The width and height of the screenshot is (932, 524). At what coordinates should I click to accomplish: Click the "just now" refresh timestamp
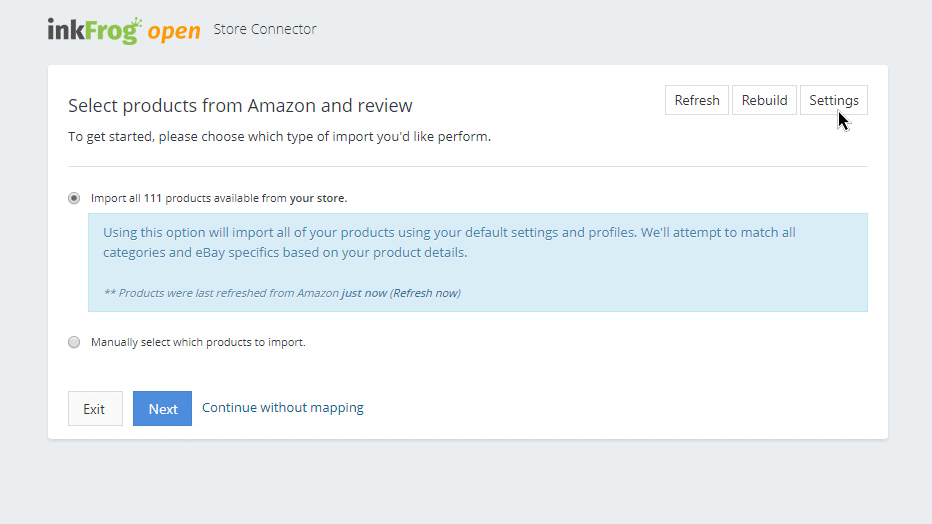point(364,293)
